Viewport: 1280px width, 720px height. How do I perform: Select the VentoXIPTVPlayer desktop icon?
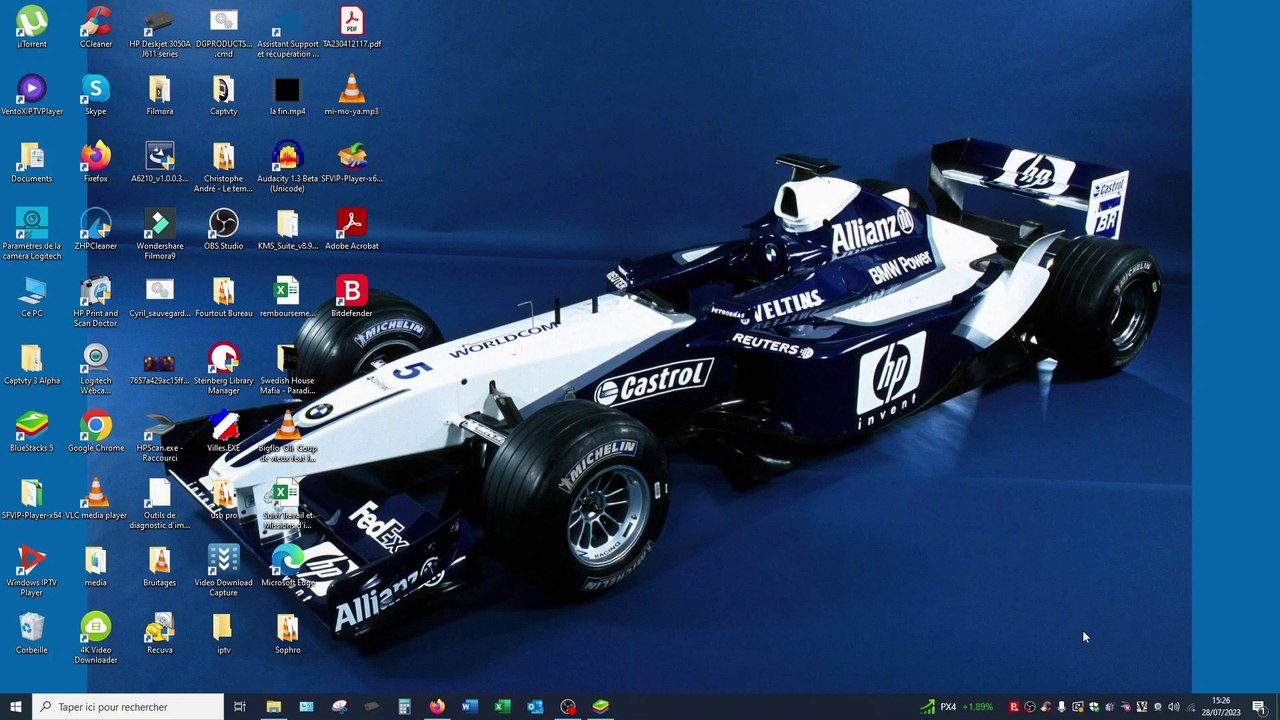tap(32, 95)
